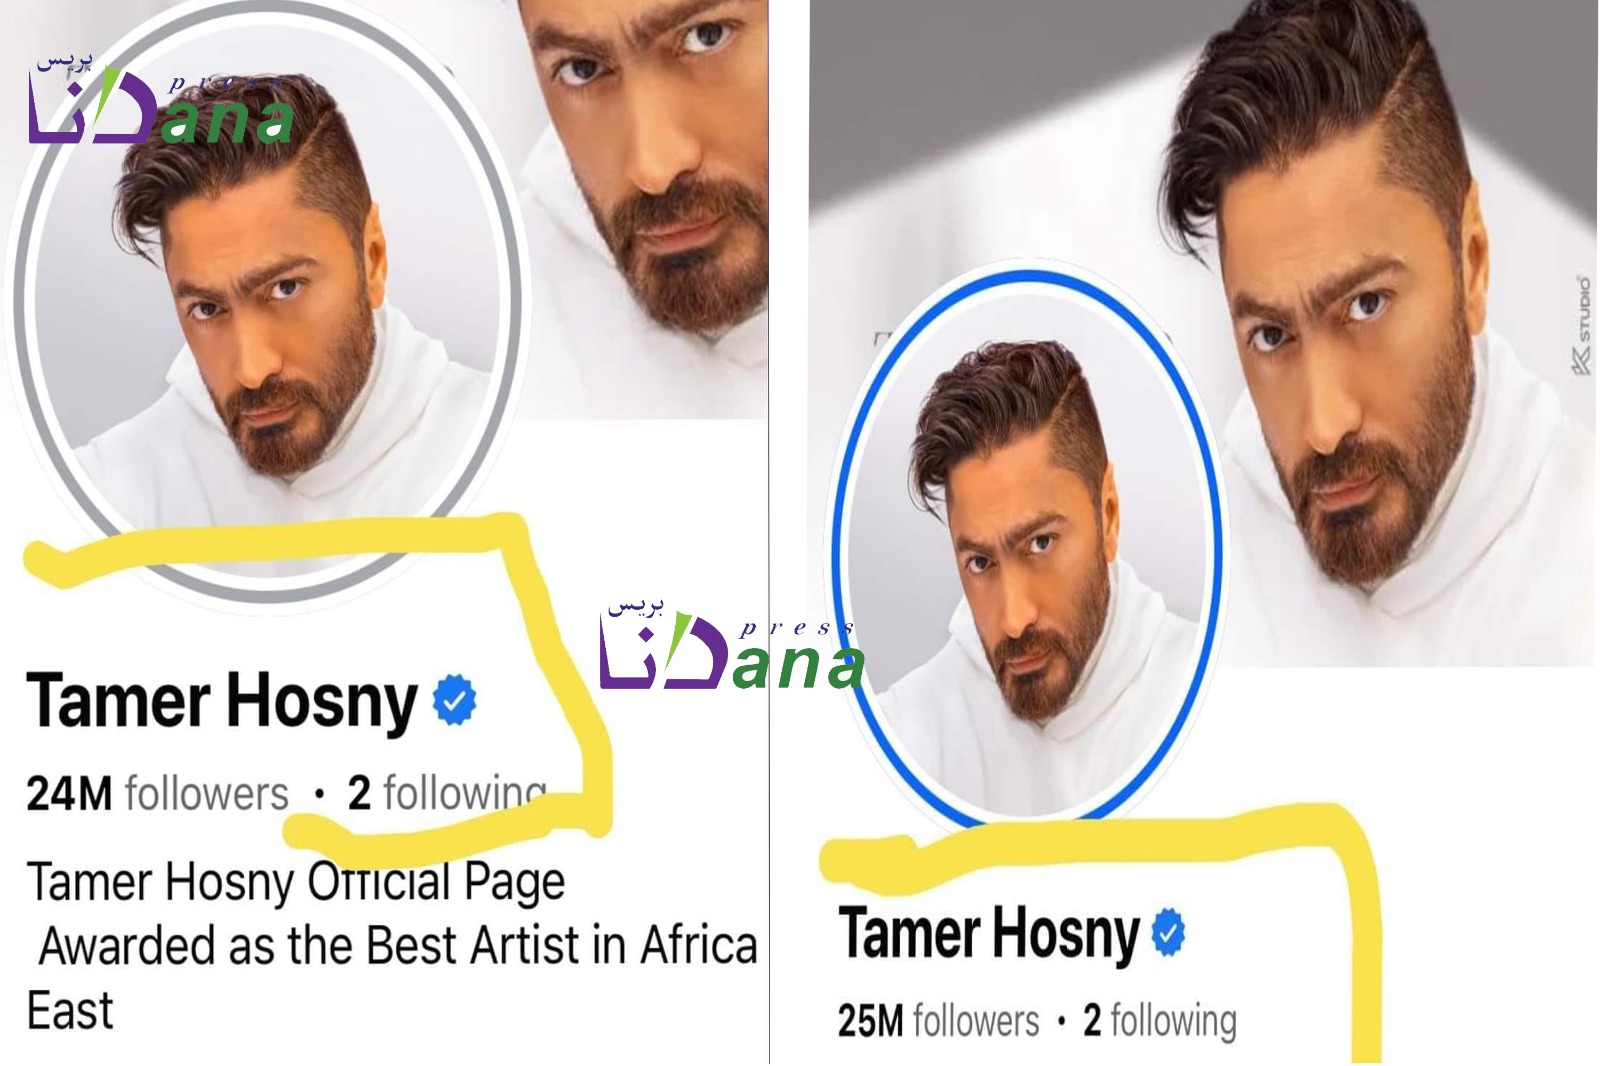Click the 'Awarded as the Best Artist in Africa' text
Viewport: 1600px width, 1066px height.
(398, 946)
